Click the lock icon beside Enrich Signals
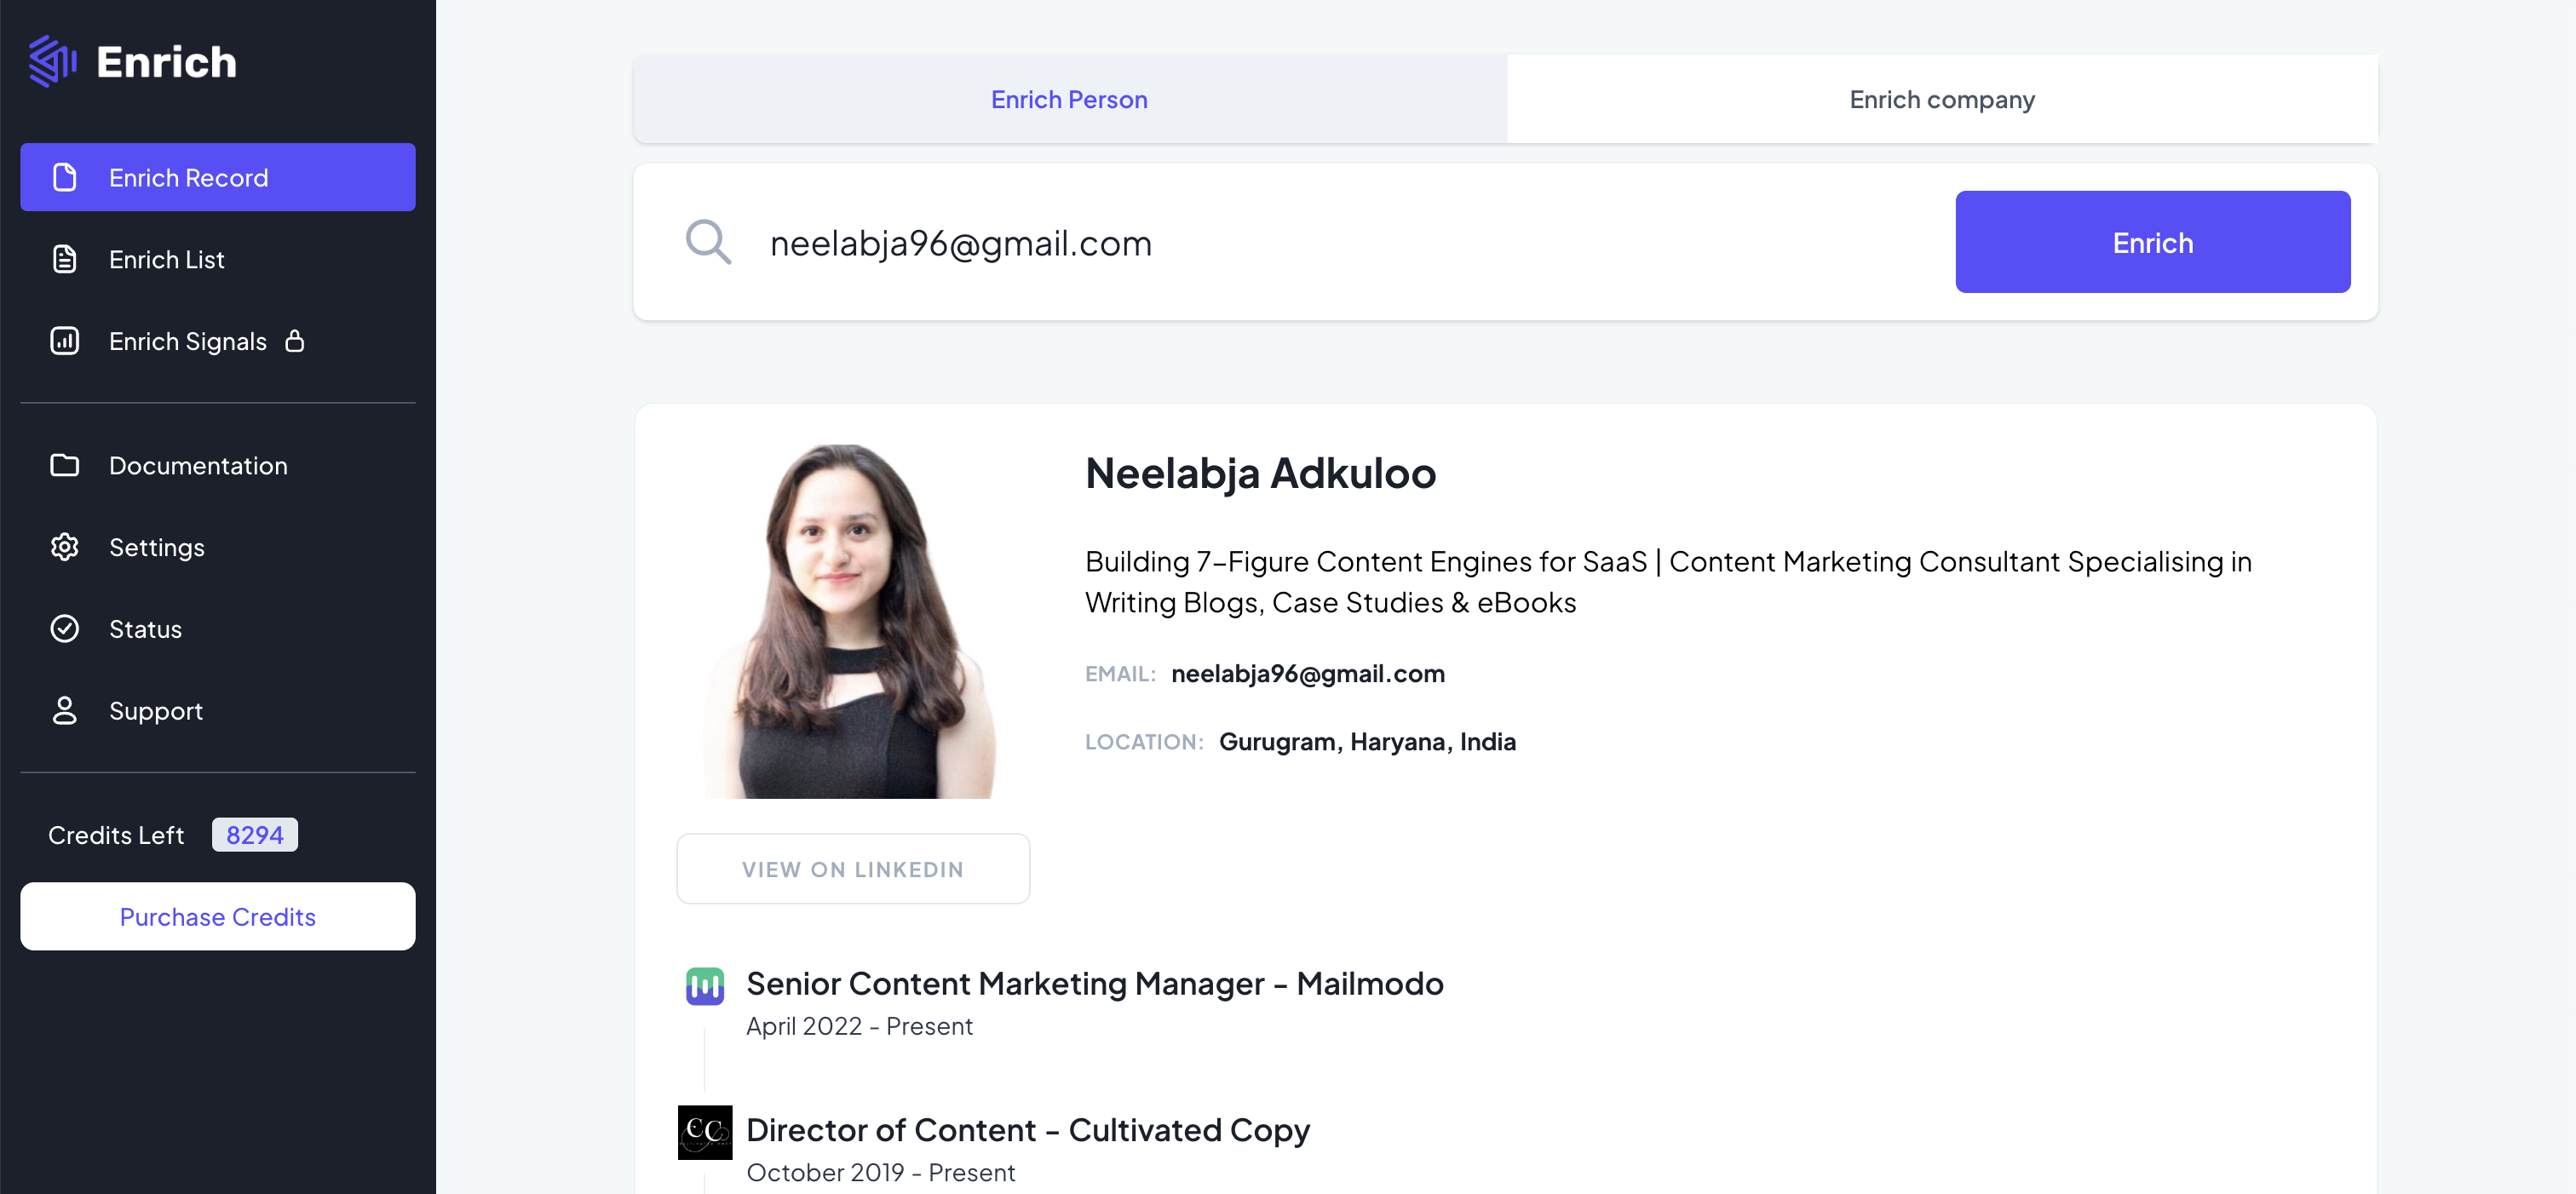The width and height of the screenshot is (2576, 1194). [295, 341]
